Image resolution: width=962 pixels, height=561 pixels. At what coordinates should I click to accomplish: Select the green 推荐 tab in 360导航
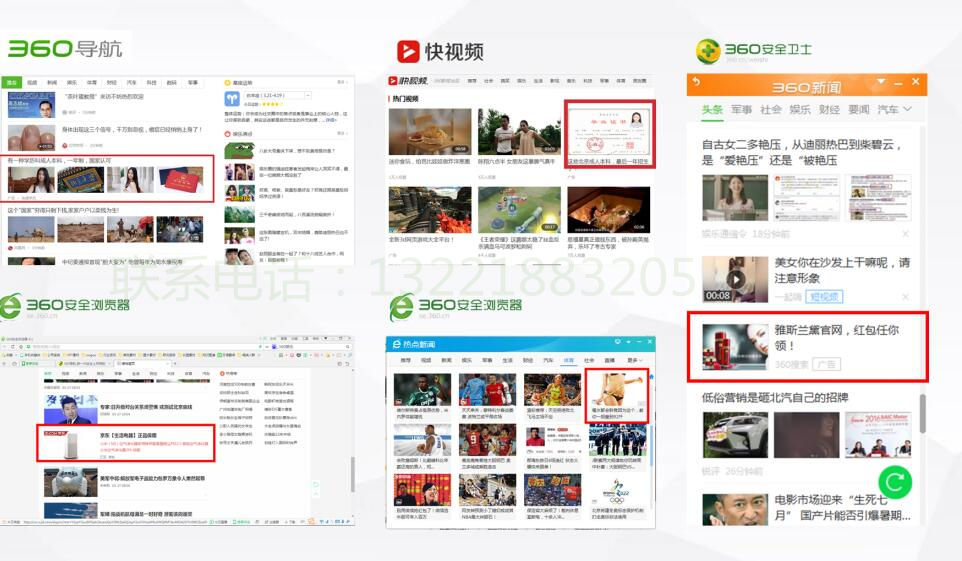pos(12,82)
